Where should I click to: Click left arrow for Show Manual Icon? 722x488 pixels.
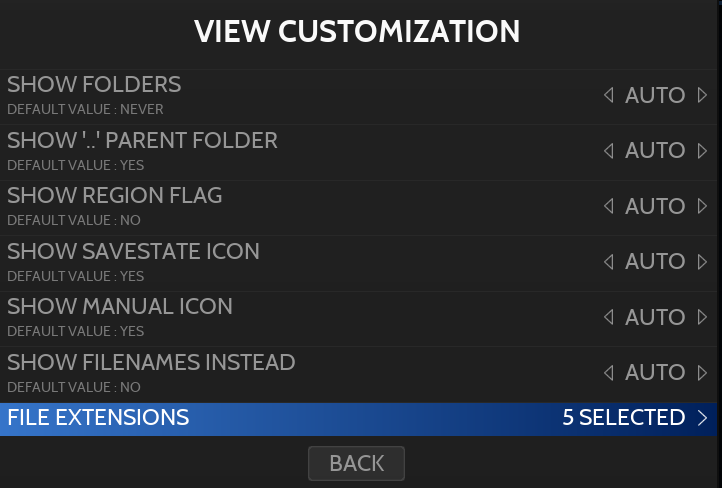coord(608,318)
